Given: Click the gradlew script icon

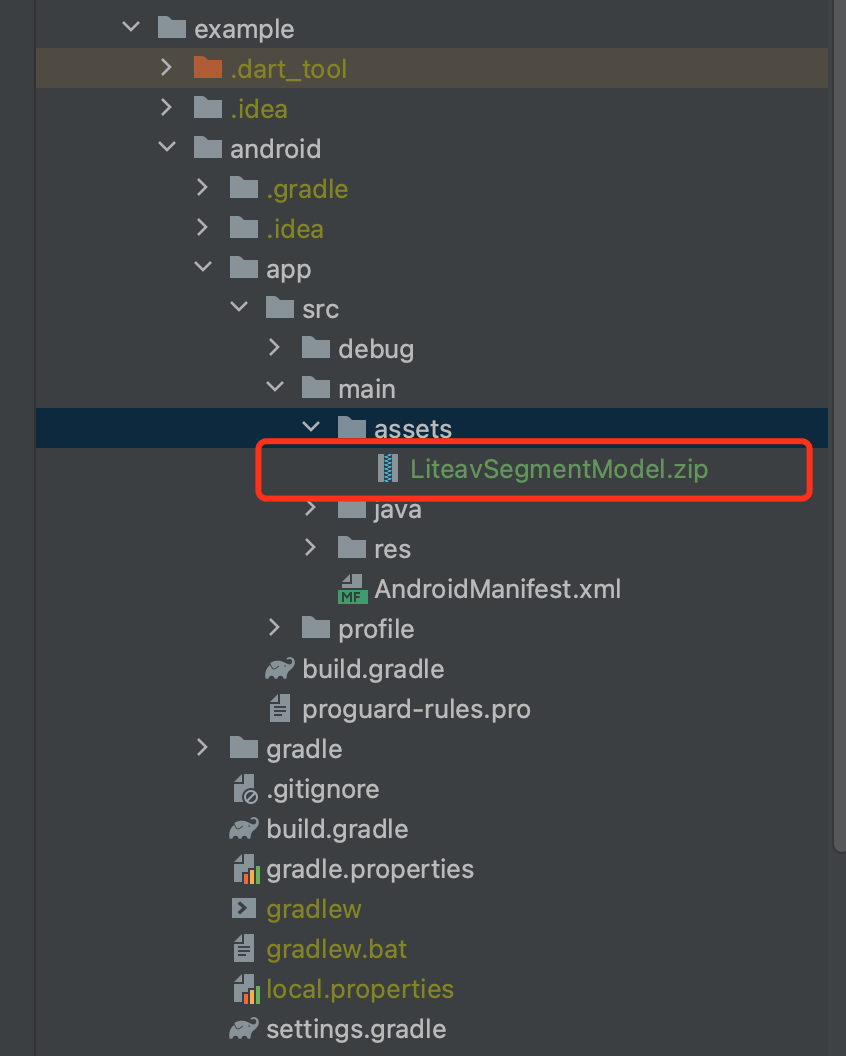Looking at the screenshot, I should [x=244, y=909].
